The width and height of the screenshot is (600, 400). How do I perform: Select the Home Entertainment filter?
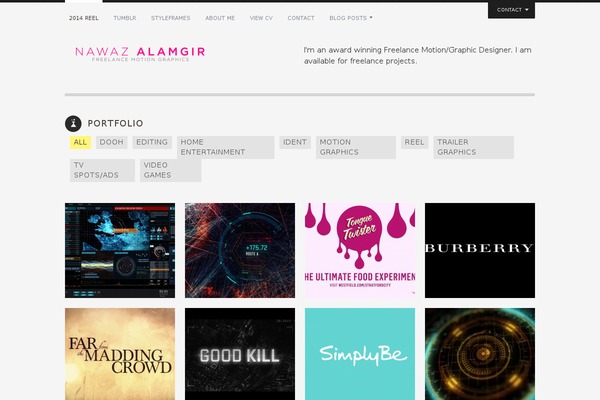(226, 147)
